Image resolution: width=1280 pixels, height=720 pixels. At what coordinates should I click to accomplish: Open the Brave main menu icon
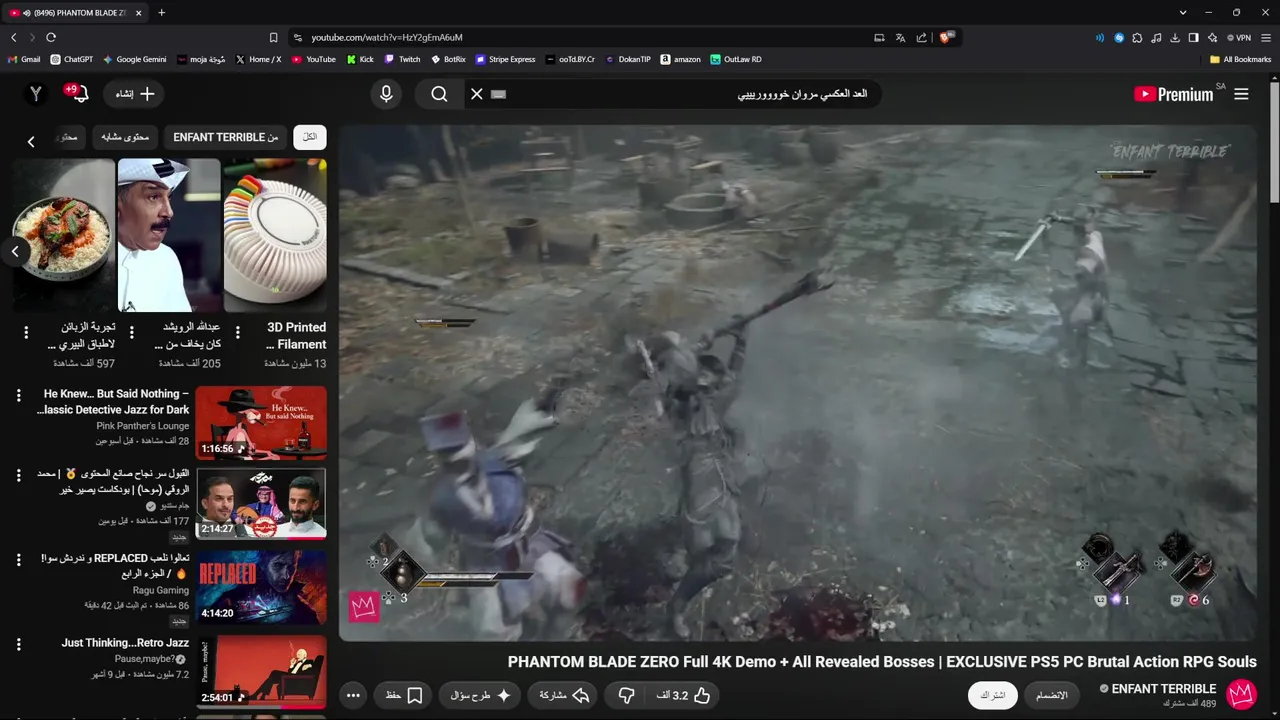[1266, 38]
